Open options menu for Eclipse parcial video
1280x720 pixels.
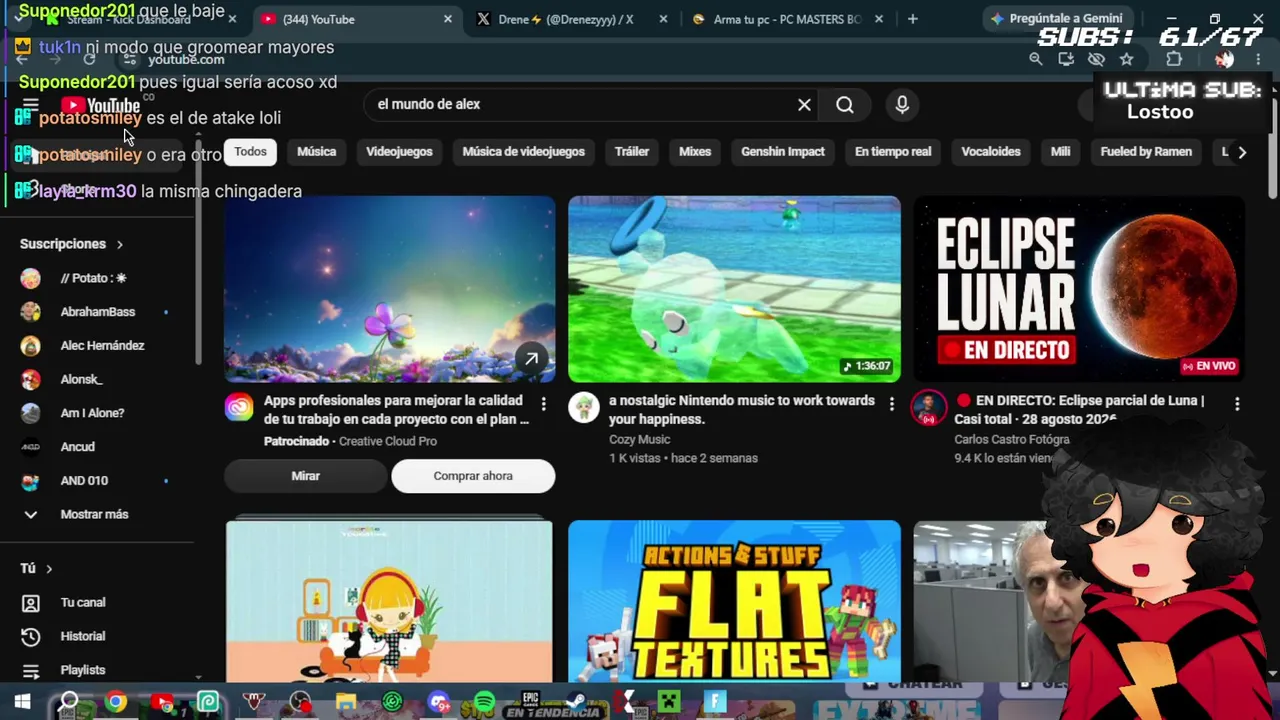[1237, 403]
